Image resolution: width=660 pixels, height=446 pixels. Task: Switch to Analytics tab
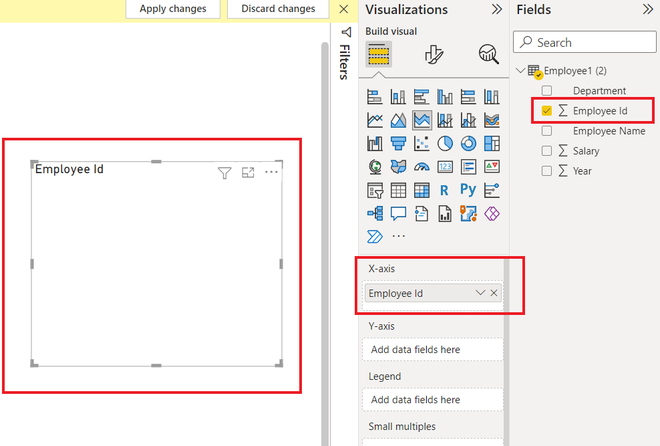pyautogui.click(x=488, y=54)
